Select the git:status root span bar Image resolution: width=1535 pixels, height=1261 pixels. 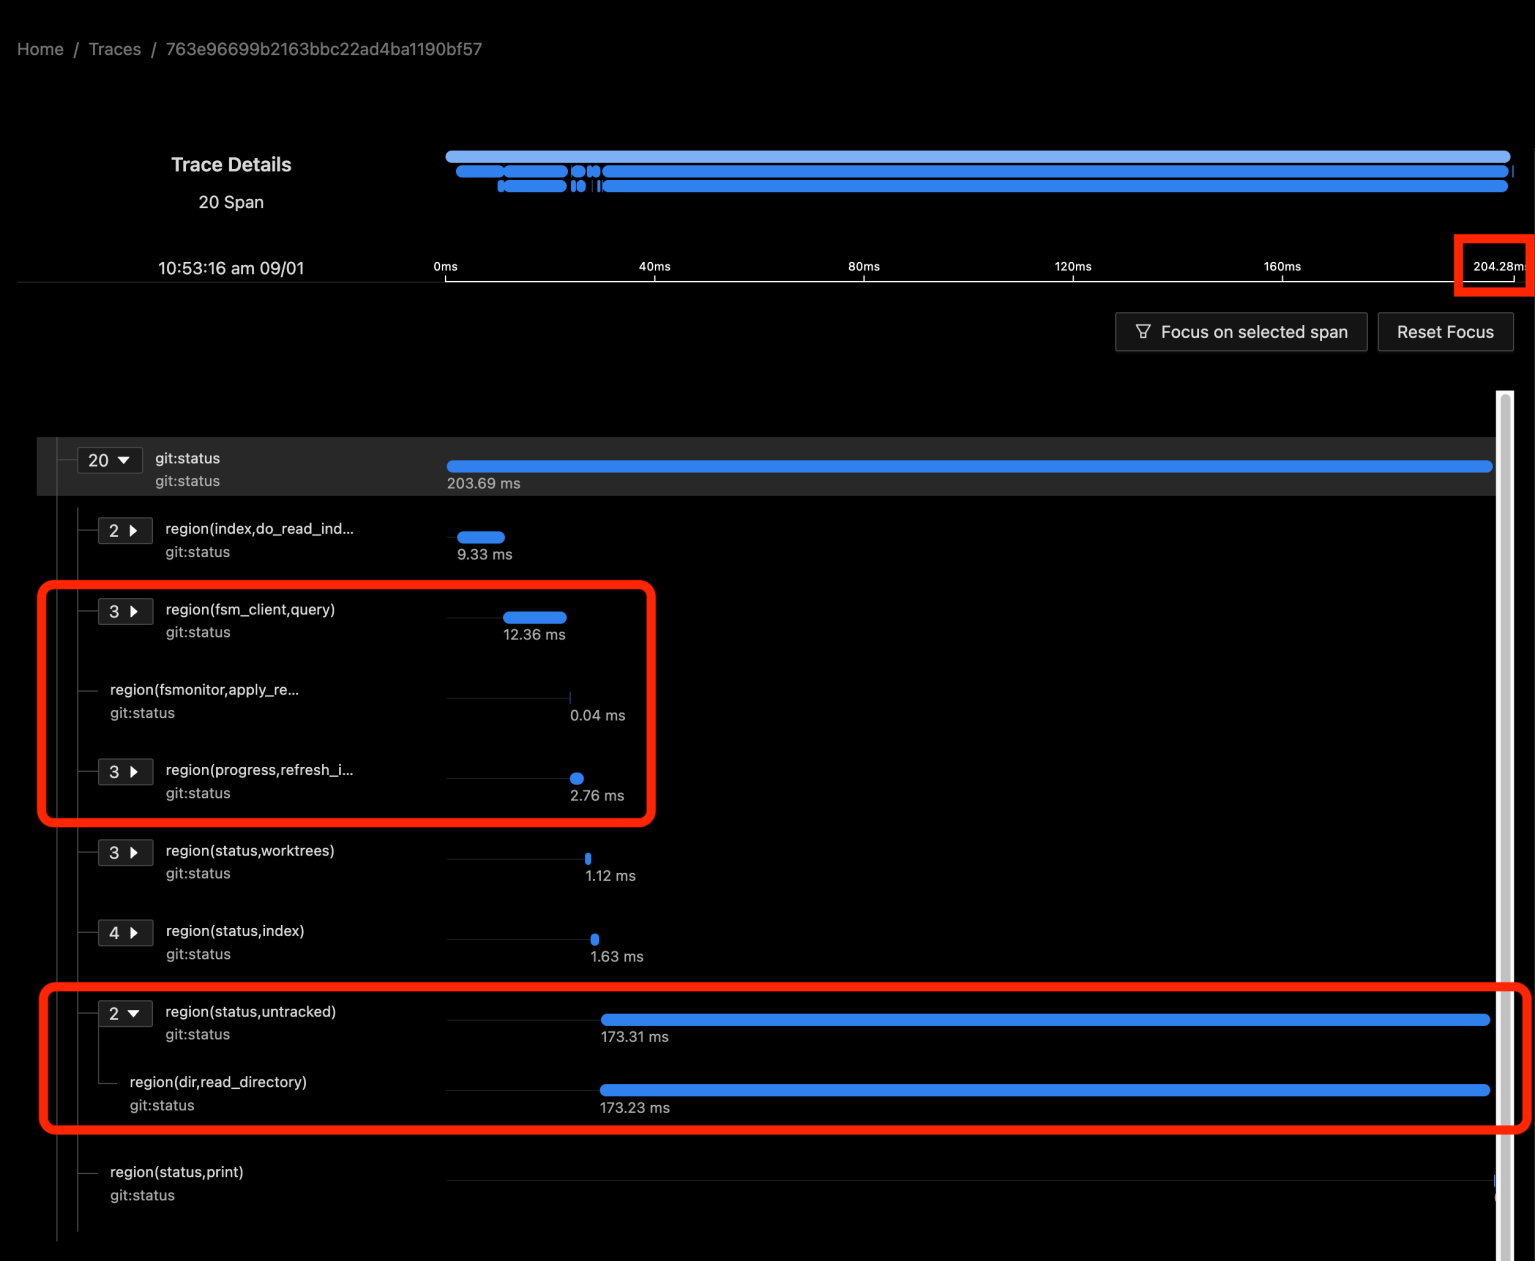point(970,465)
